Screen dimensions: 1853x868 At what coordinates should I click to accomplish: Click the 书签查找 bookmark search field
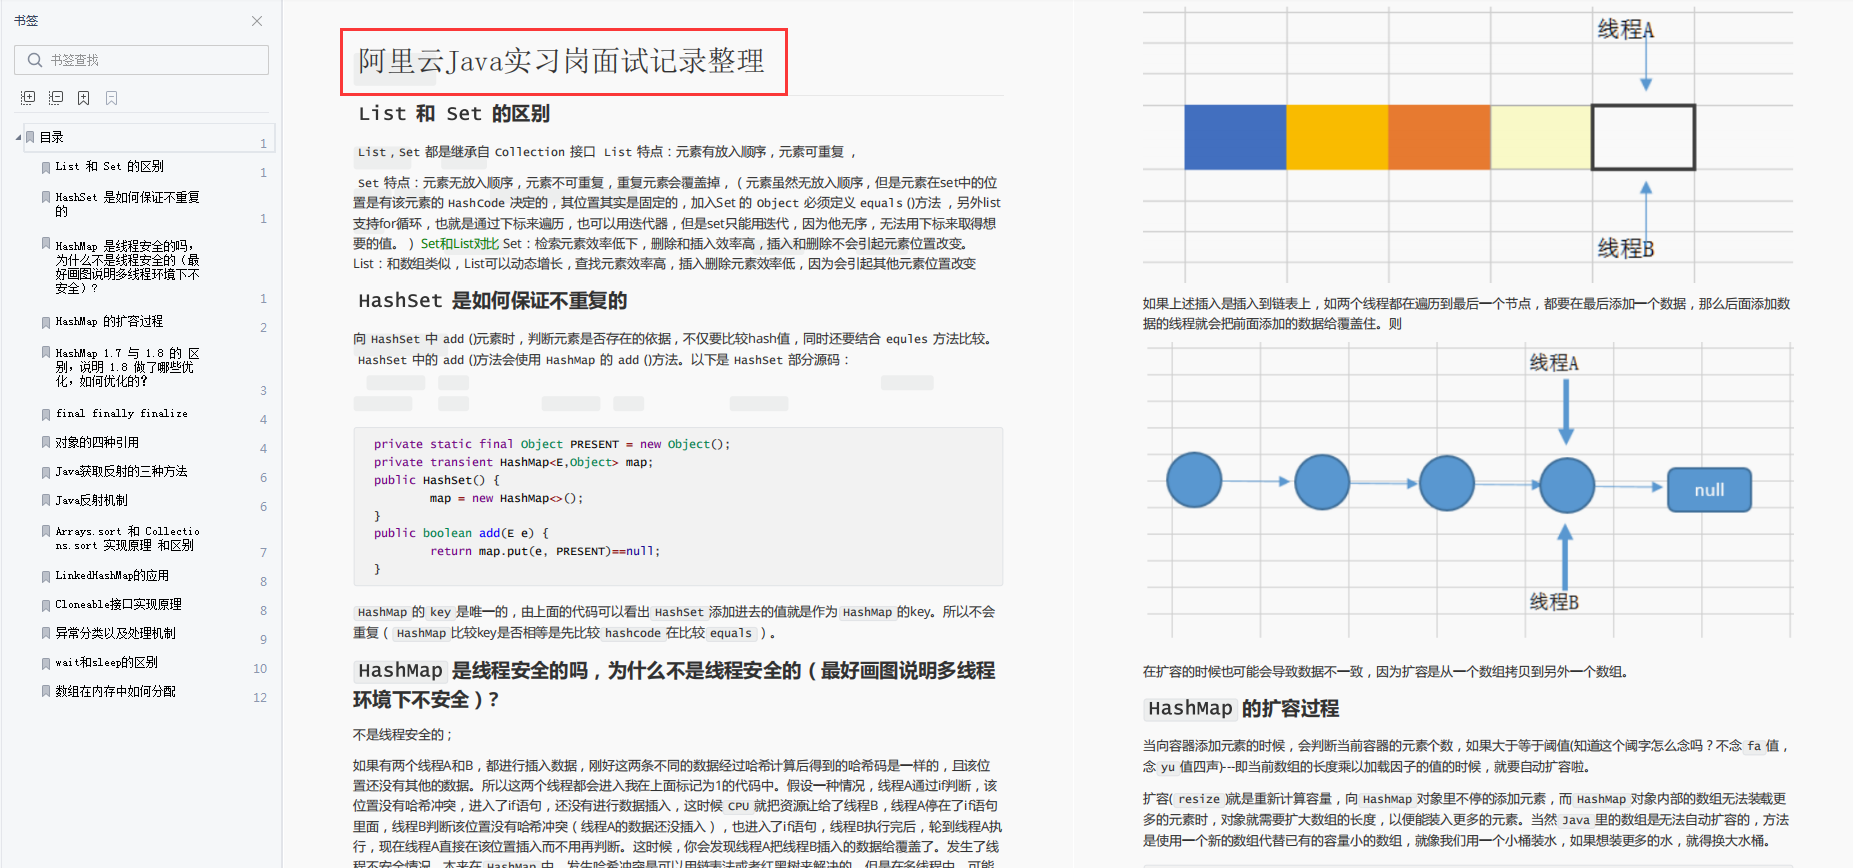pyautogui.click(x=141, y=60)
